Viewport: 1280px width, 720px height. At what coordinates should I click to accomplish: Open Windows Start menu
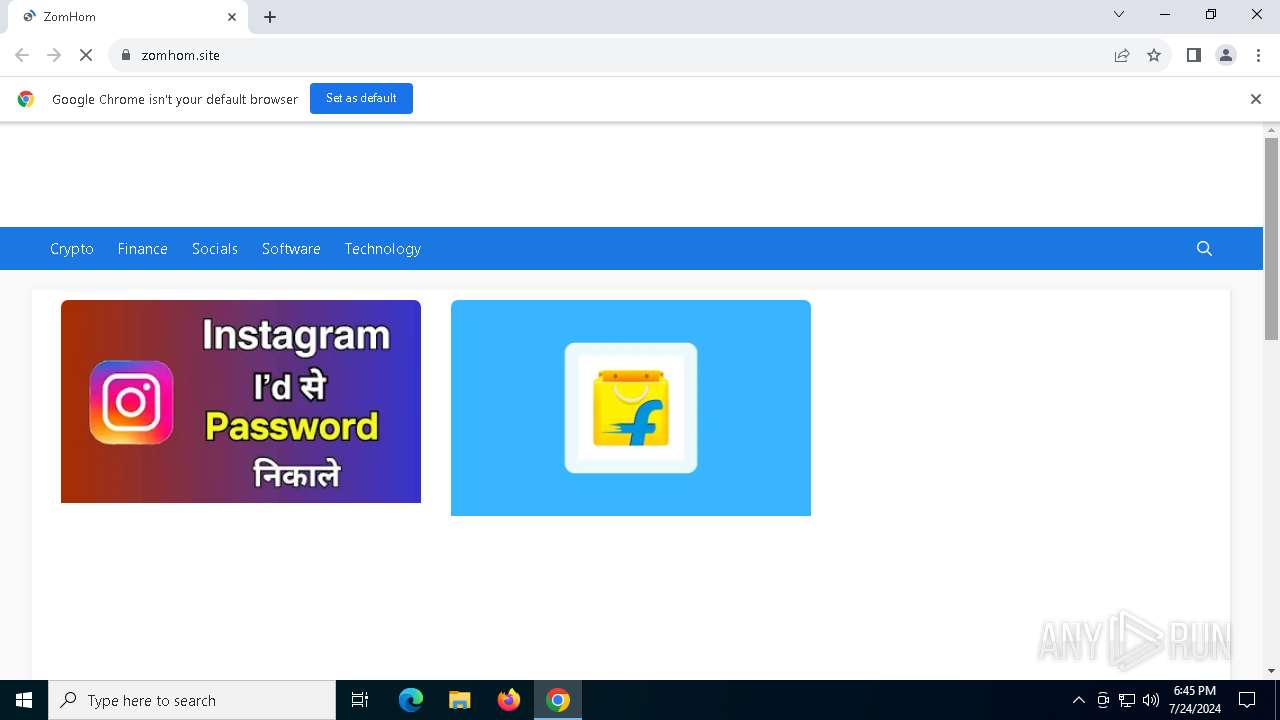tap(24, 700)
